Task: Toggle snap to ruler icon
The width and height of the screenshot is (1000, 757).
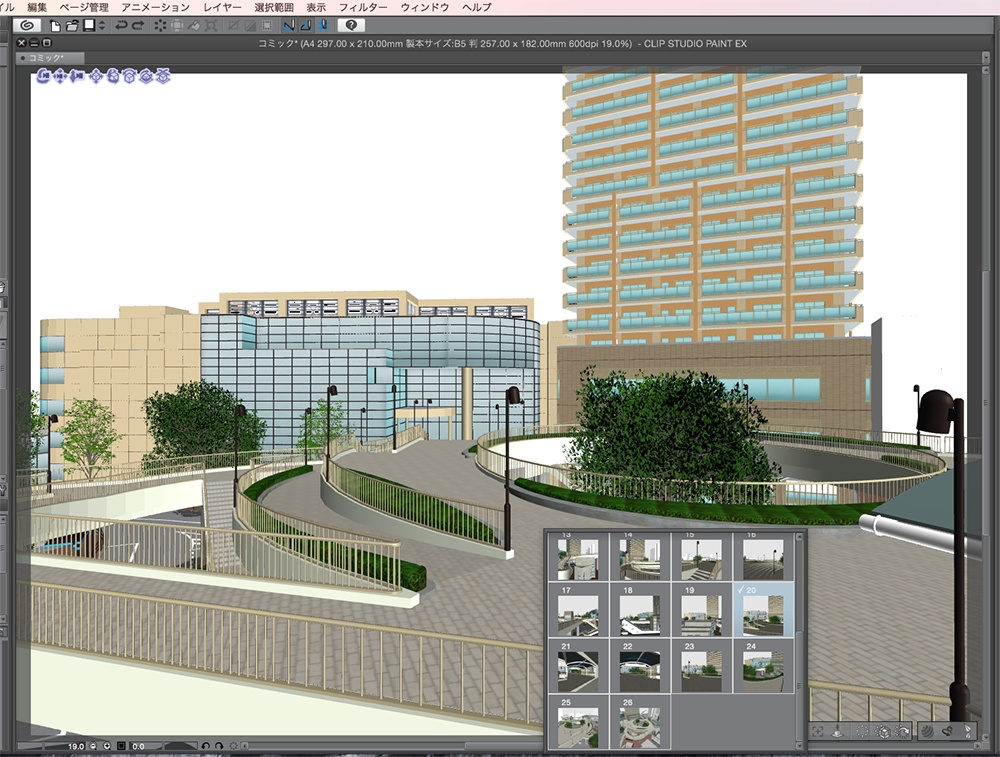Action: click(289, 26)
